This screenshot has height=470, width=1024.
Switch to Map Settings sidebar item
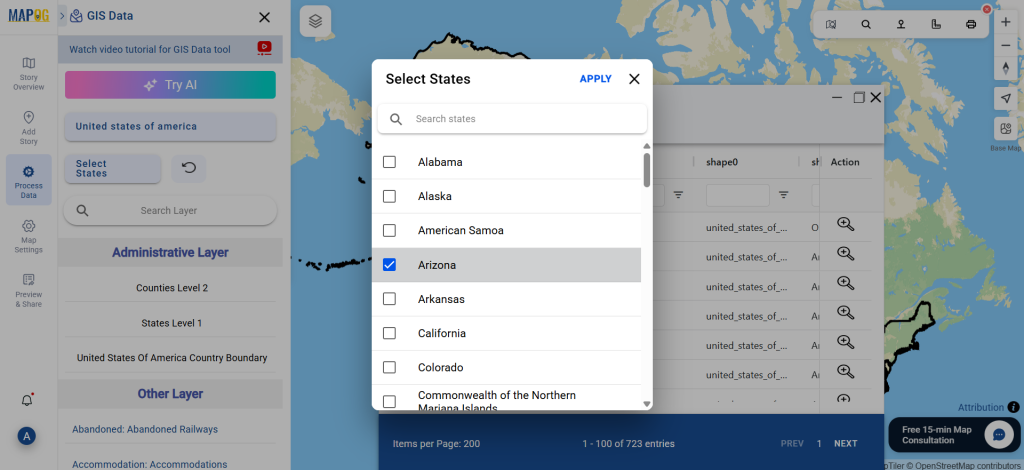[x=29, y=236]
